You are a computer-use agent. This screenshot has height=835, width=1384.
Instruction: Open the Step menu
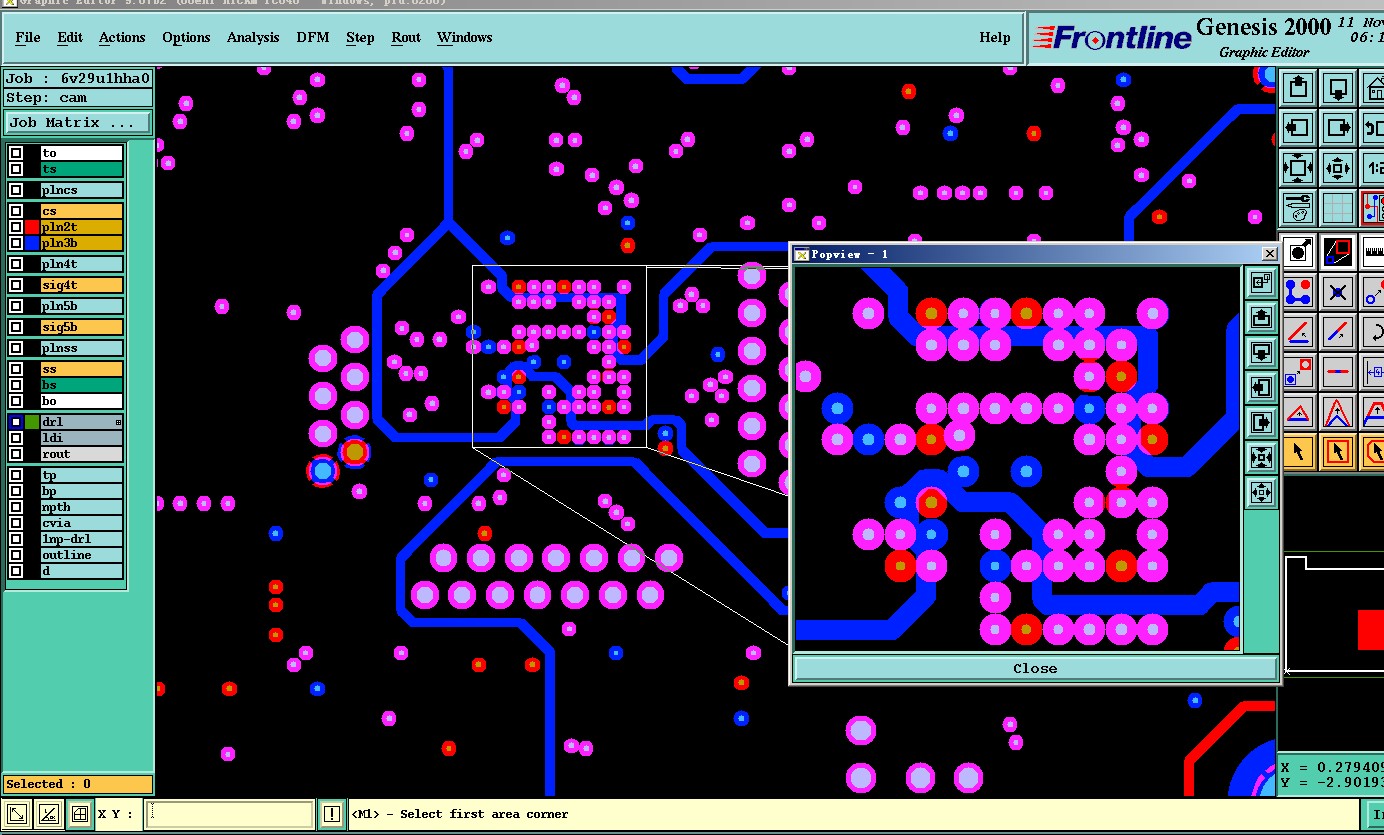[360, 37]
